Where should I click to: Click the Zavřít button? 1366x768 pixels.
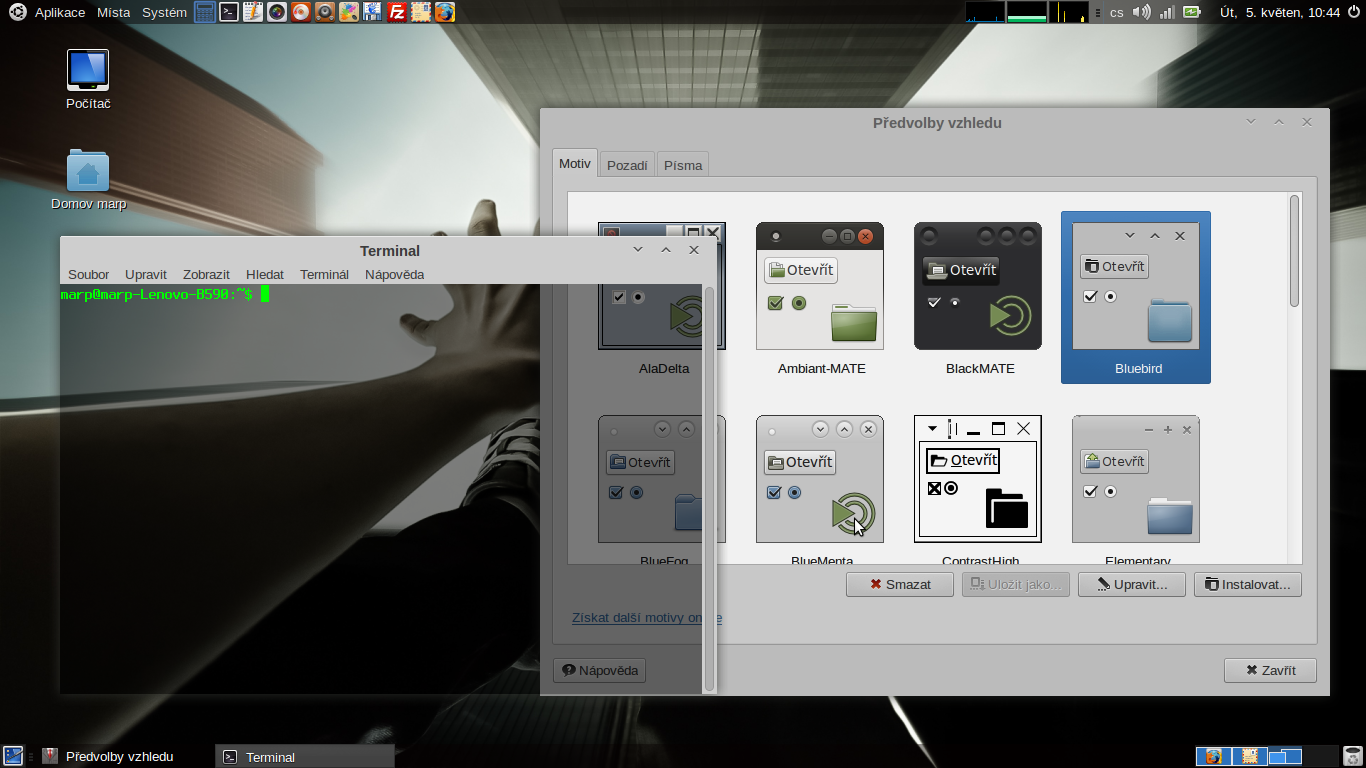[x=1270, y=670]
